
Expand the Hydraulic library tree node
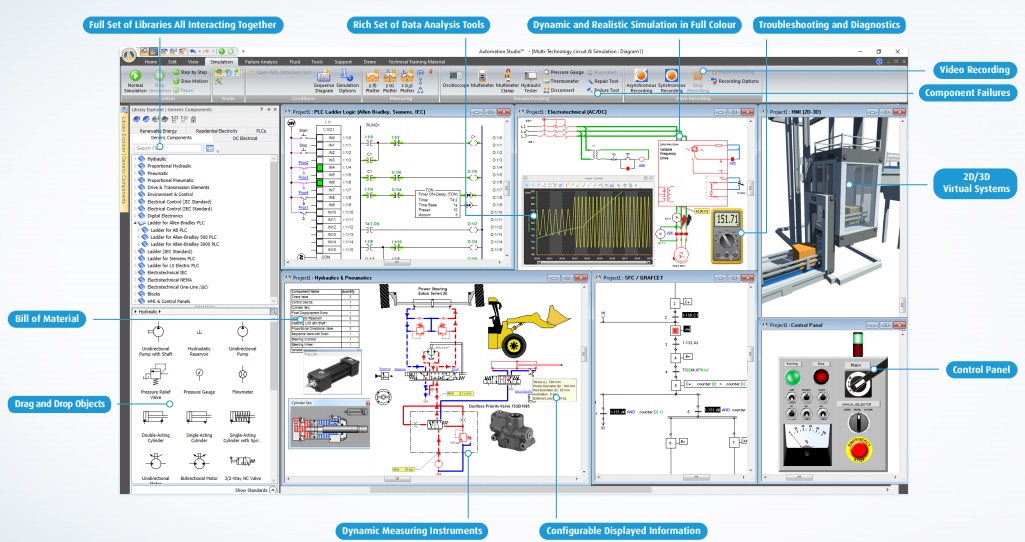134,158
